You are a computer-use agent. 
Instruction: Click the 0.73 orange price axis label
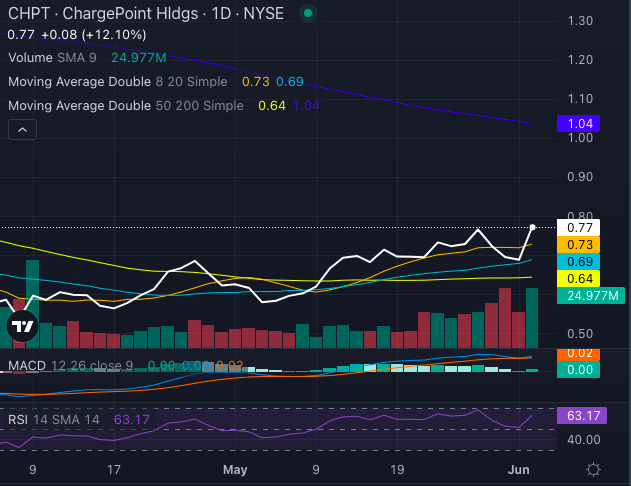pyautogui.click(x=578, y=245)
